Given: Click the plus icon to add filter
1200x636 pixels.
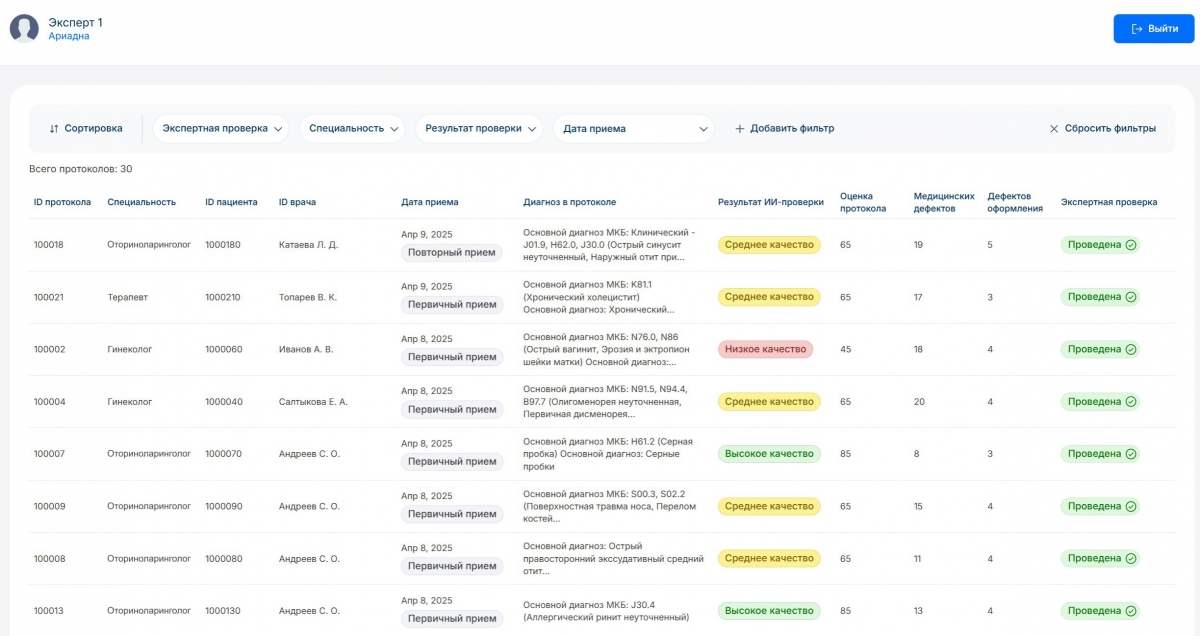Looking at the screenshot, I should click(x=740, y=129).
